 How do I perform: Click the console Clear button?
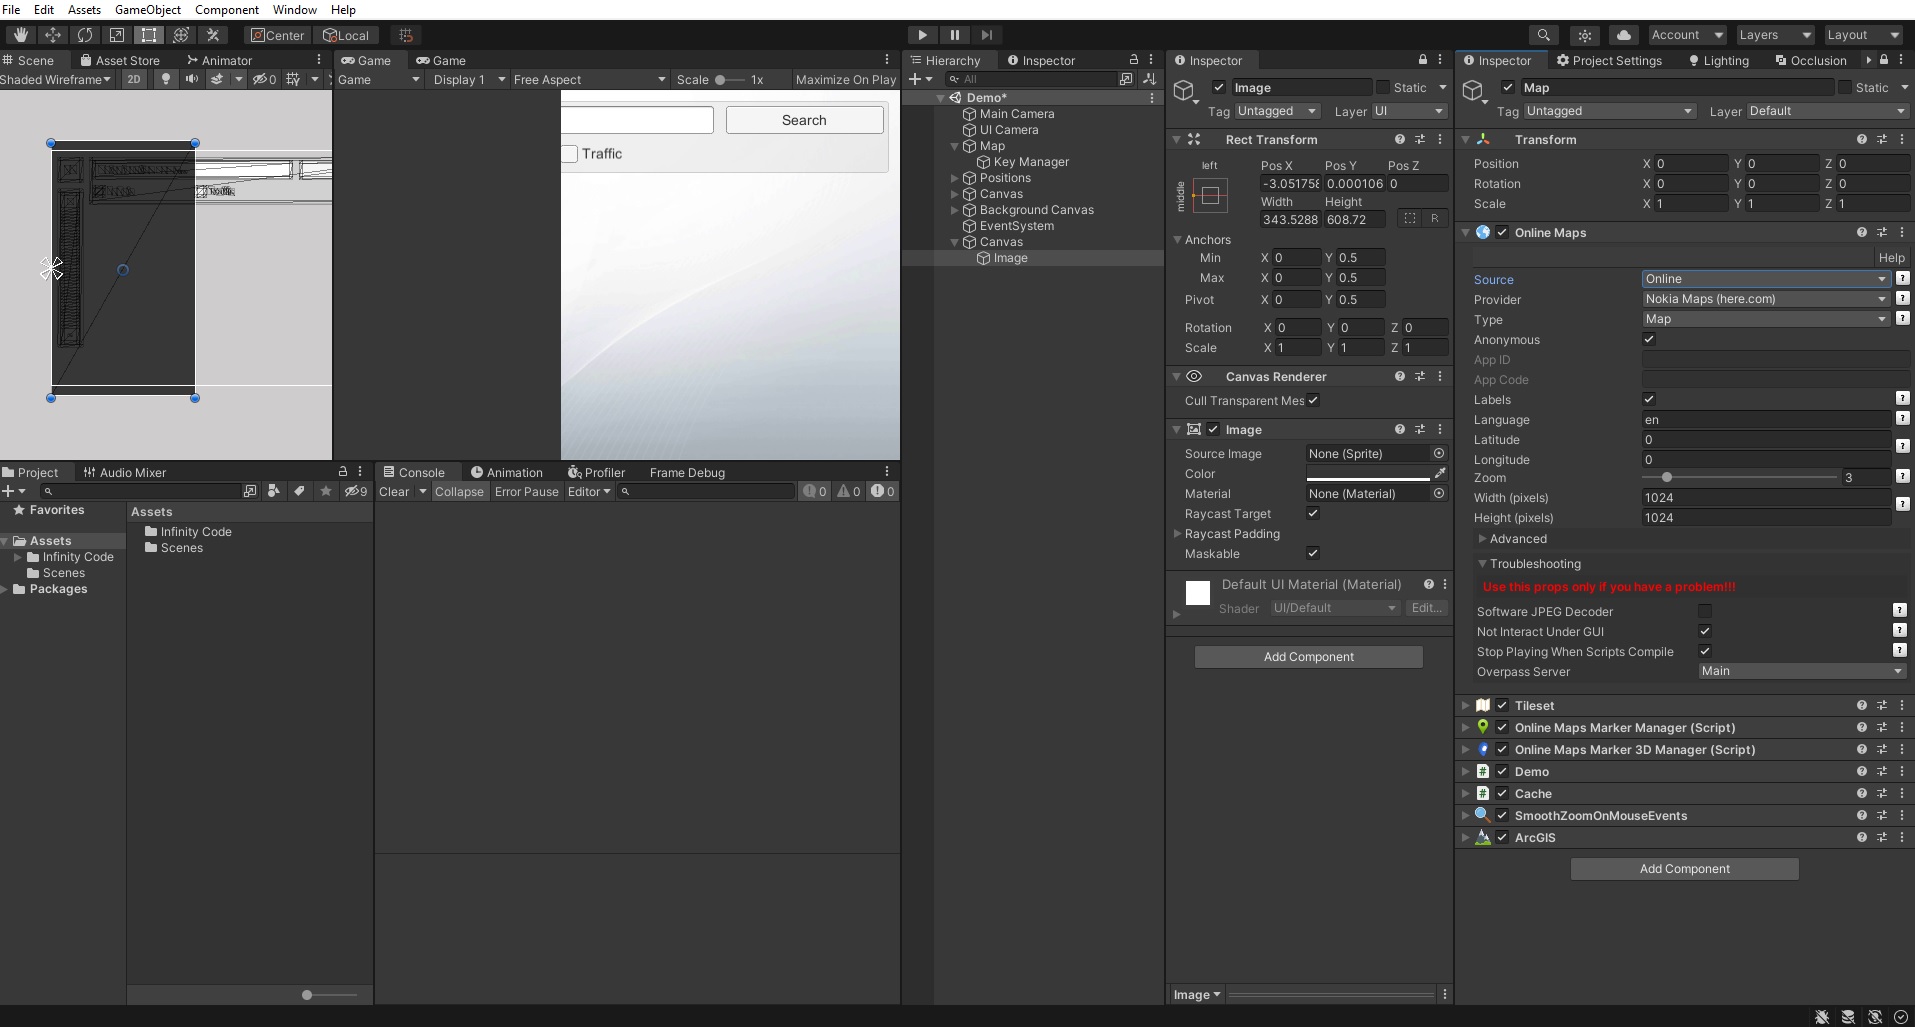[x=394, y=491]
